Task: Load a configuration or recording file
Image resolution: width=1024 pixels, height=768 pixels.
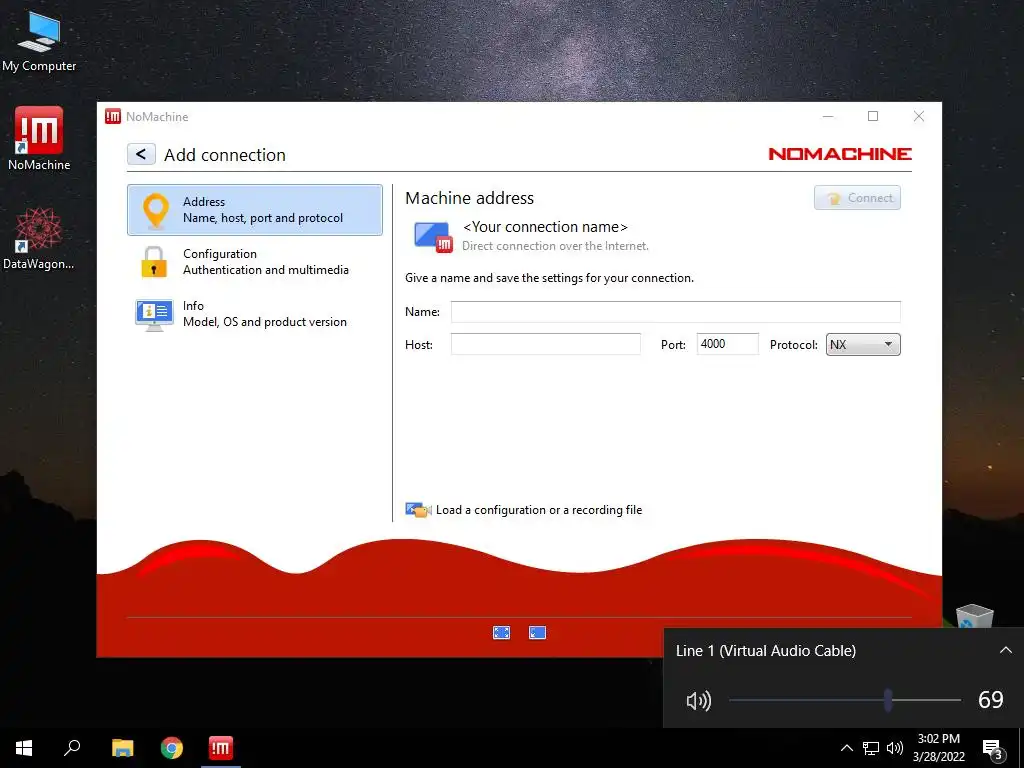Action: tap(523, 510)
